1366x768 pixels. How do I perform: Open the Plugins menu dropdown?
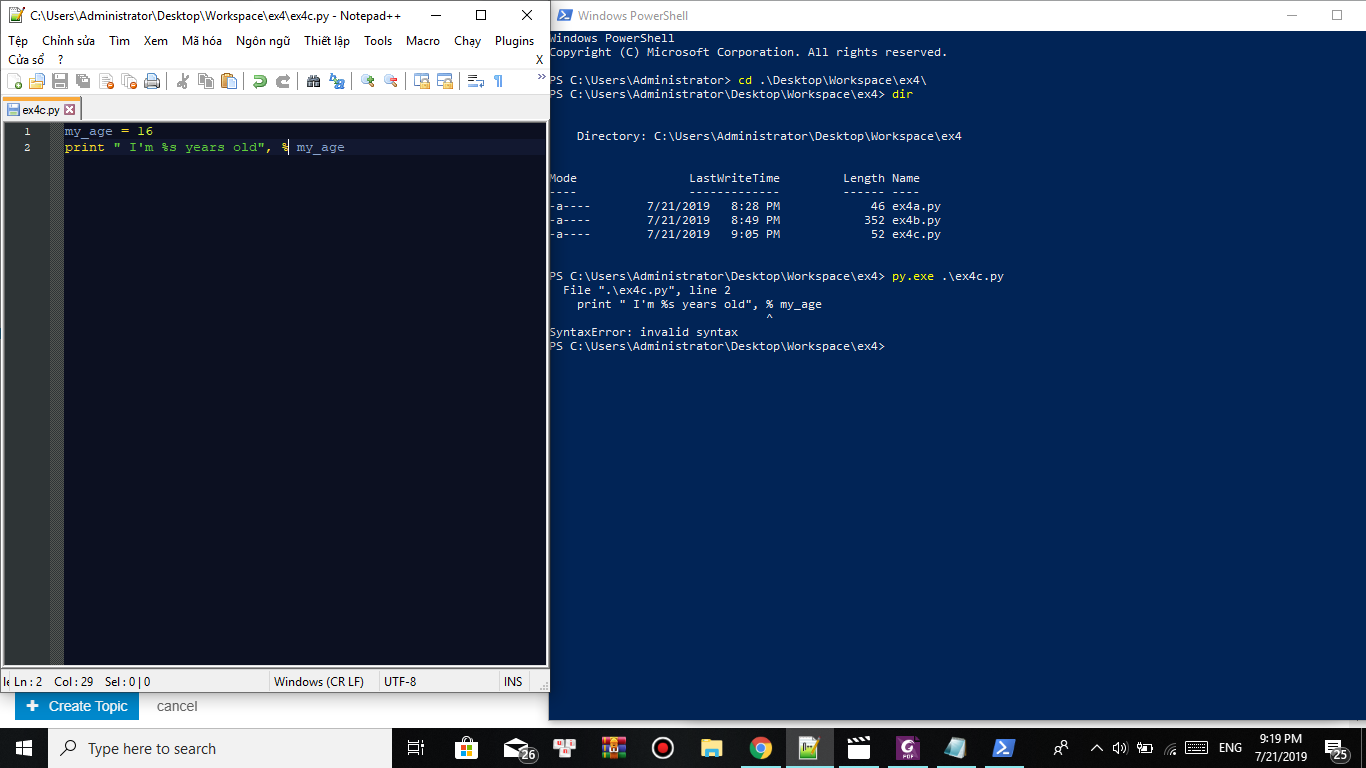click(514, 41)
